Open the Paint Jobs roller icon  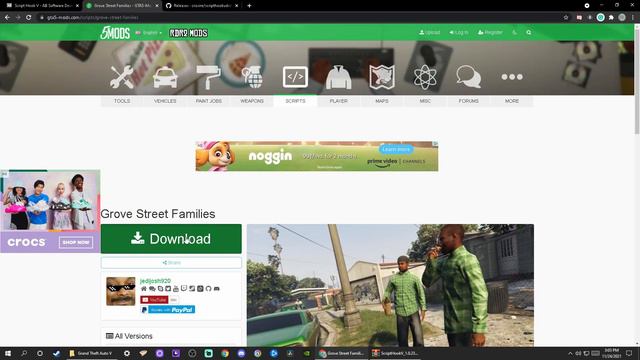pos(208,77)
